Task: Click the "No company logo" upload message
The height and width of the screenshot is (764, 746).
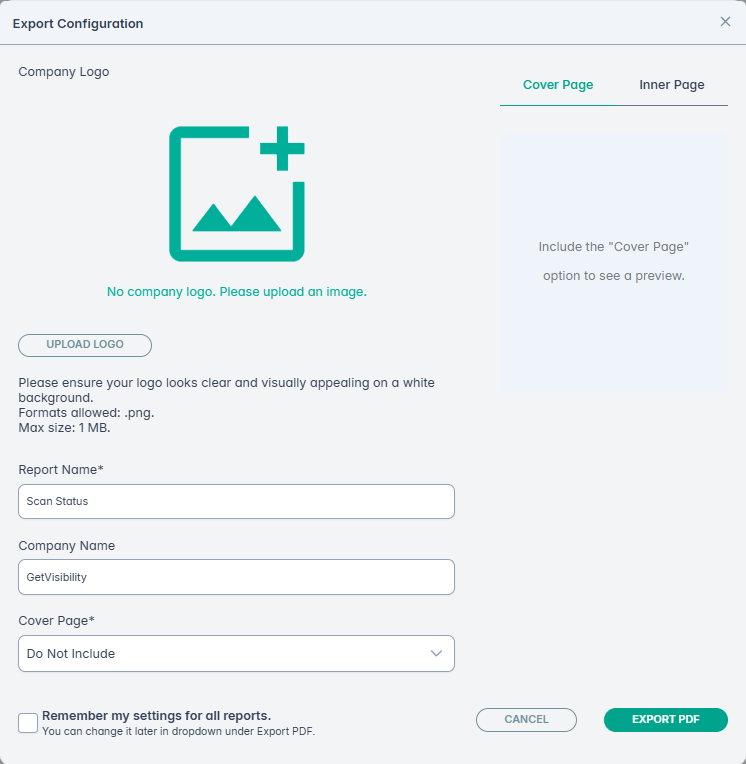Action: coord(237,292)
